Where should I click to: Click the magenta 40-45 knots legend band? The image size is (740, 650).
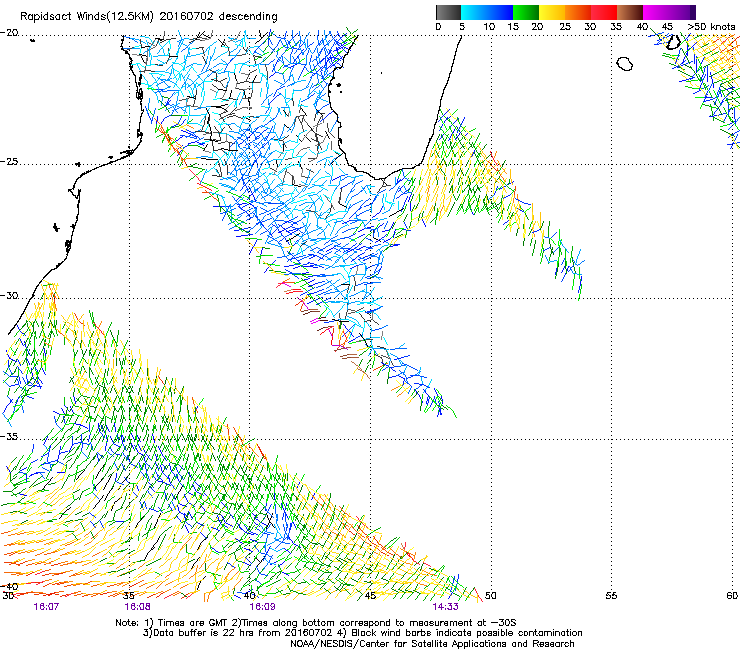tap(656, 12)
